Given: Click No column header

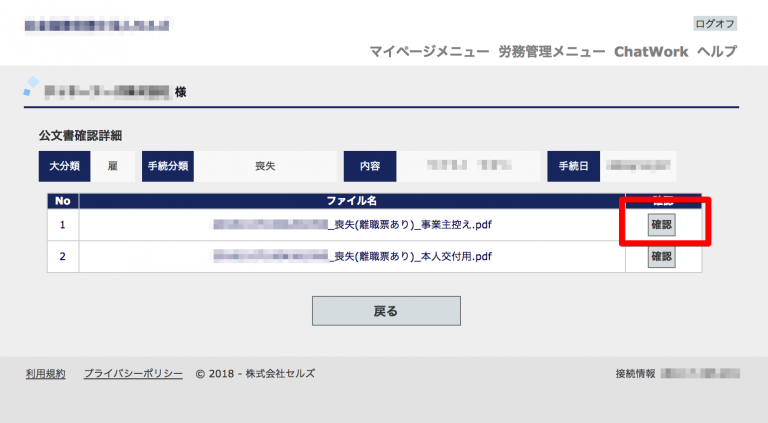Looking at the screenshot, I should click(x=63, y=201).
